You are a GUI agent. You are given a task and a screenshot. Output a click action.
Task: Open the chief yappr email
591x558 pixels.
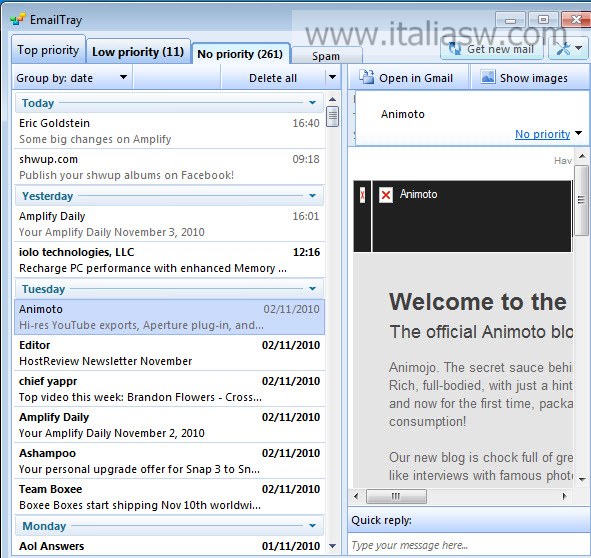pos(170,389)
